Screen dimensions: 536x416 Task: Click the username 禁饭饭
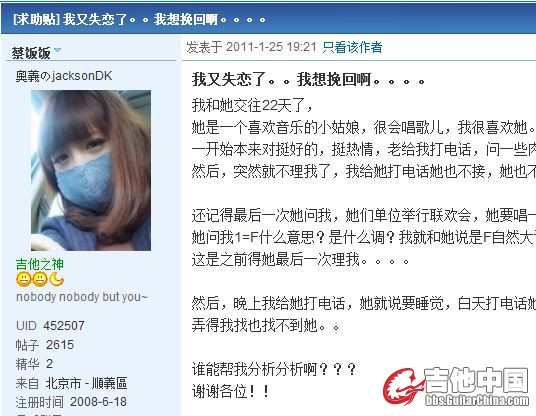pyautogui.click(x=31, y=53)
